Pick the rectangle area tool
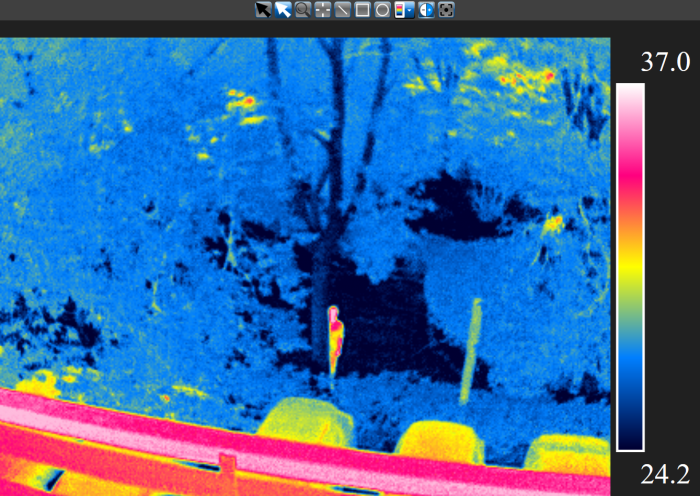The image size is (700, 496). point(363,10)
